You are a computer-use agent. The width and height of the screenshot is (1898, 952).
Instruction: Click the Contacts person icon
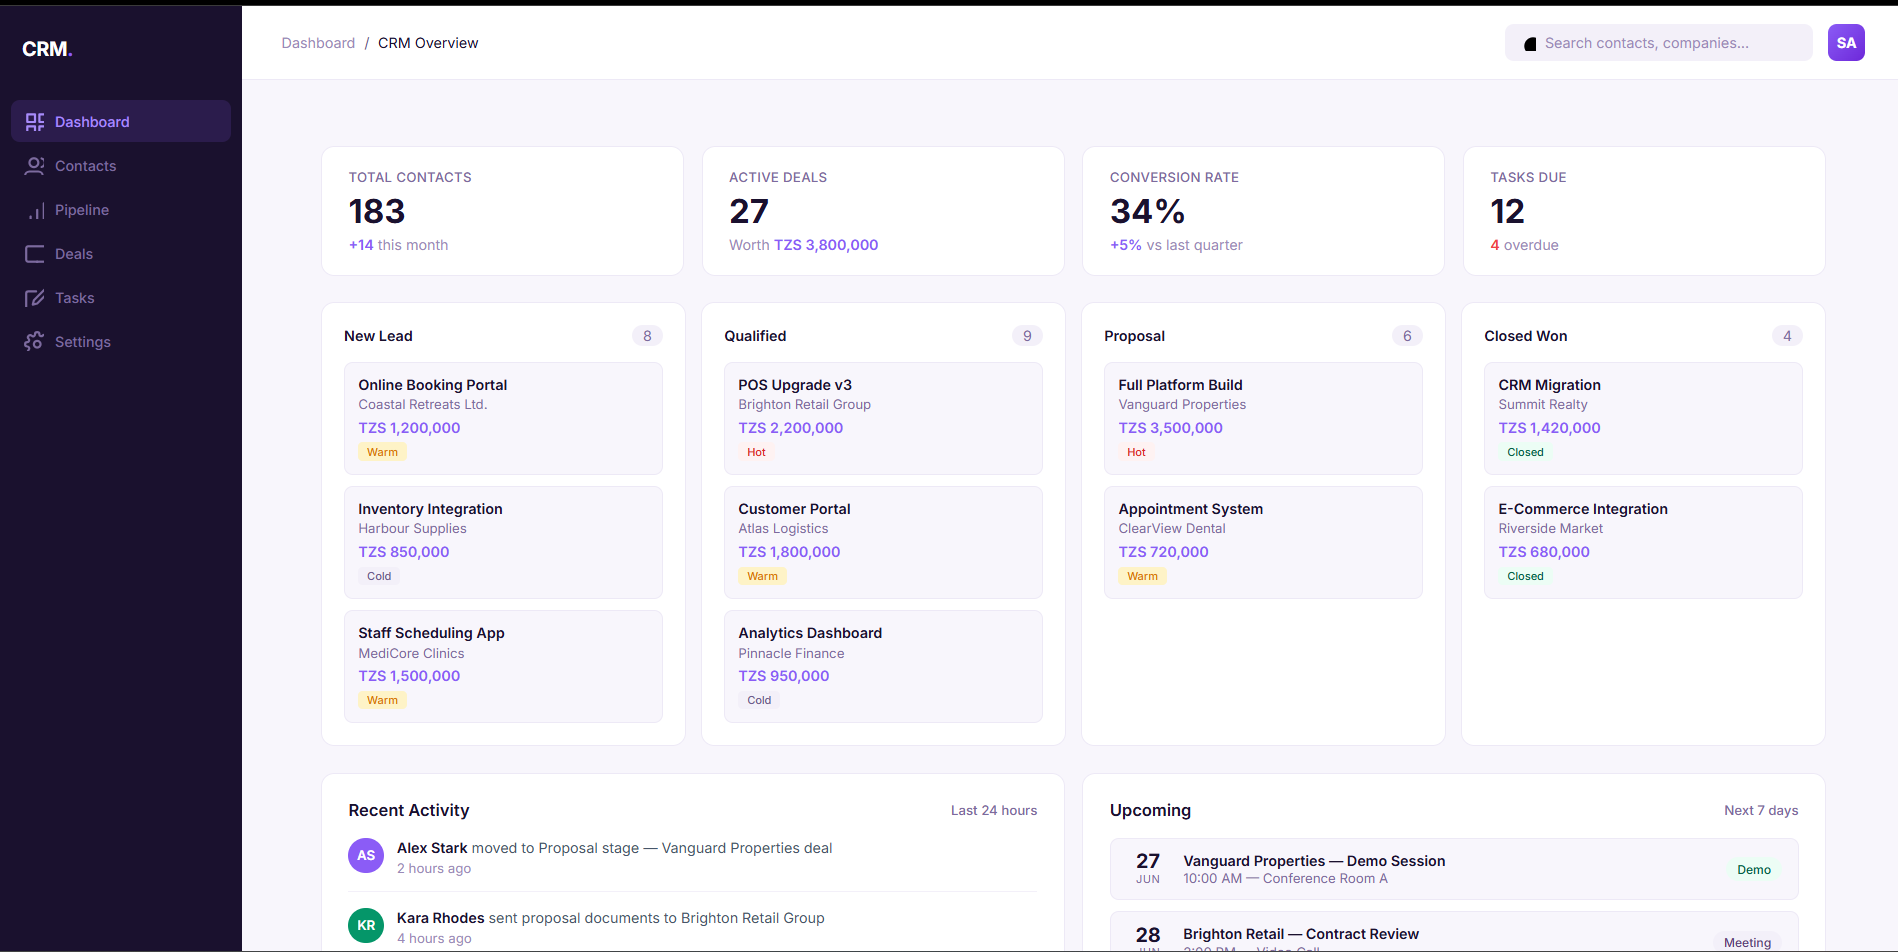[x=35, y=166]
